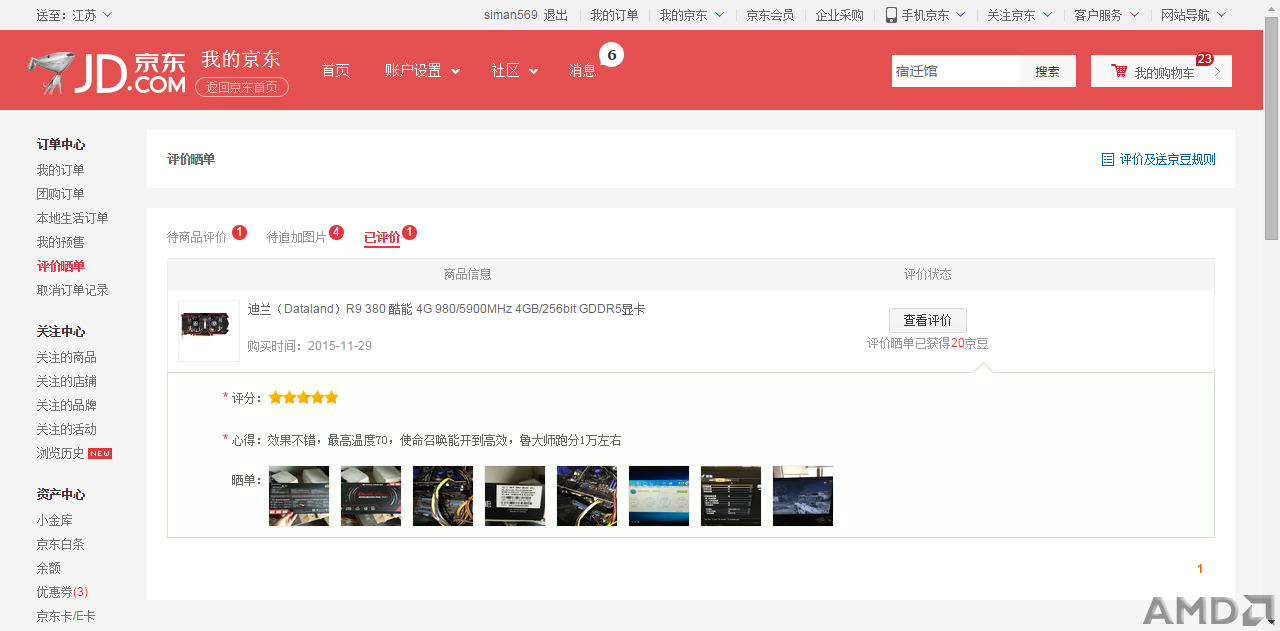Select the 已评价 tab
Image resolution: width=1280 pixels, height=631 pixels.
coord(382,237)
